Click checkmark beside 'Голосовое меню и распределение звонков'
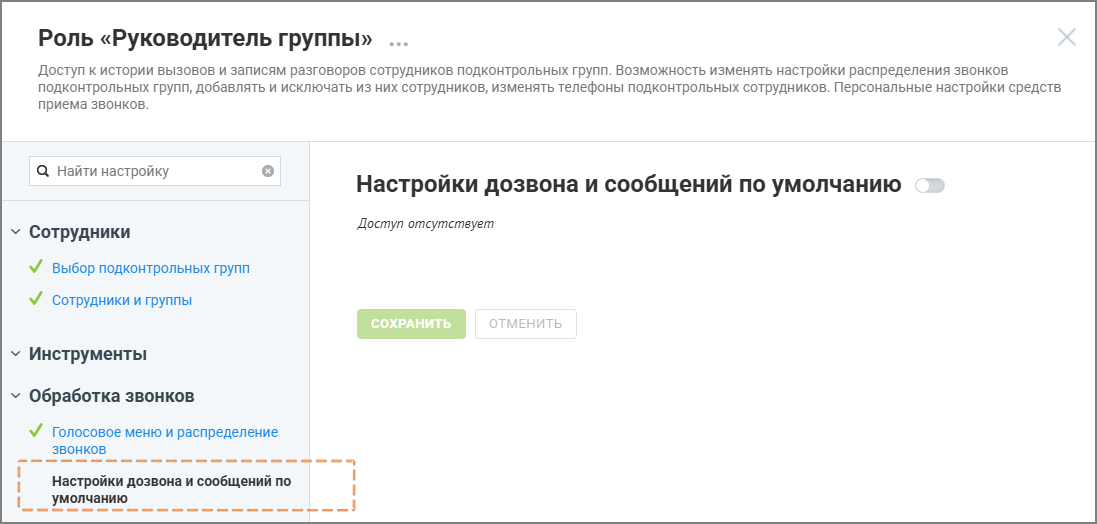This screenshot has height=524, width=1097. 36,431
